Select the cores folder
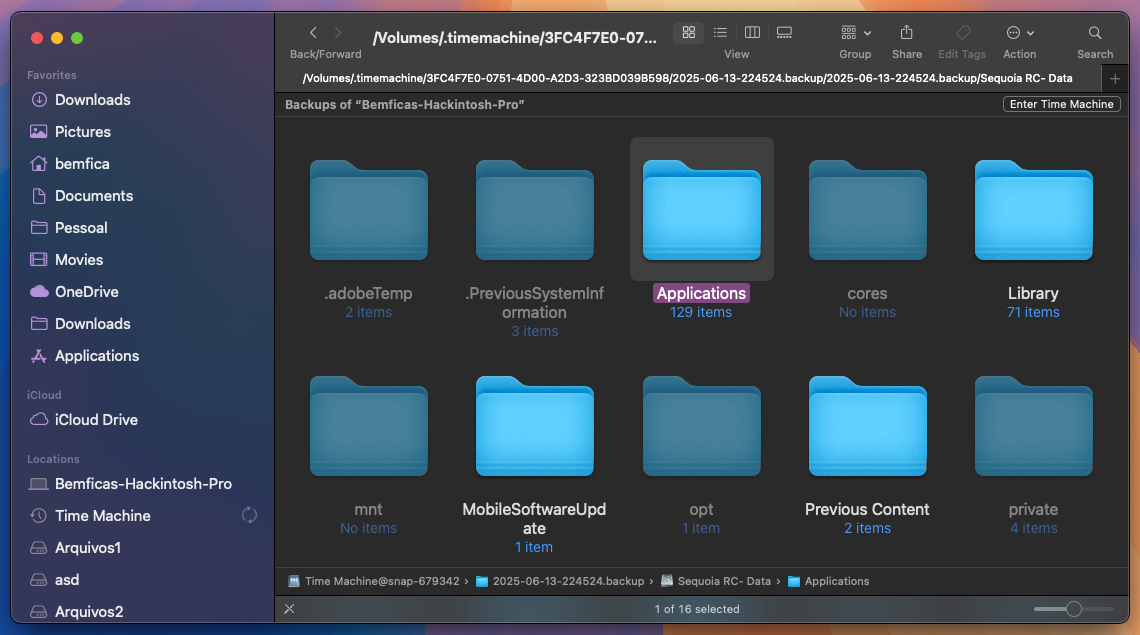Screen dimensions: 1140x635 point(867,212)
